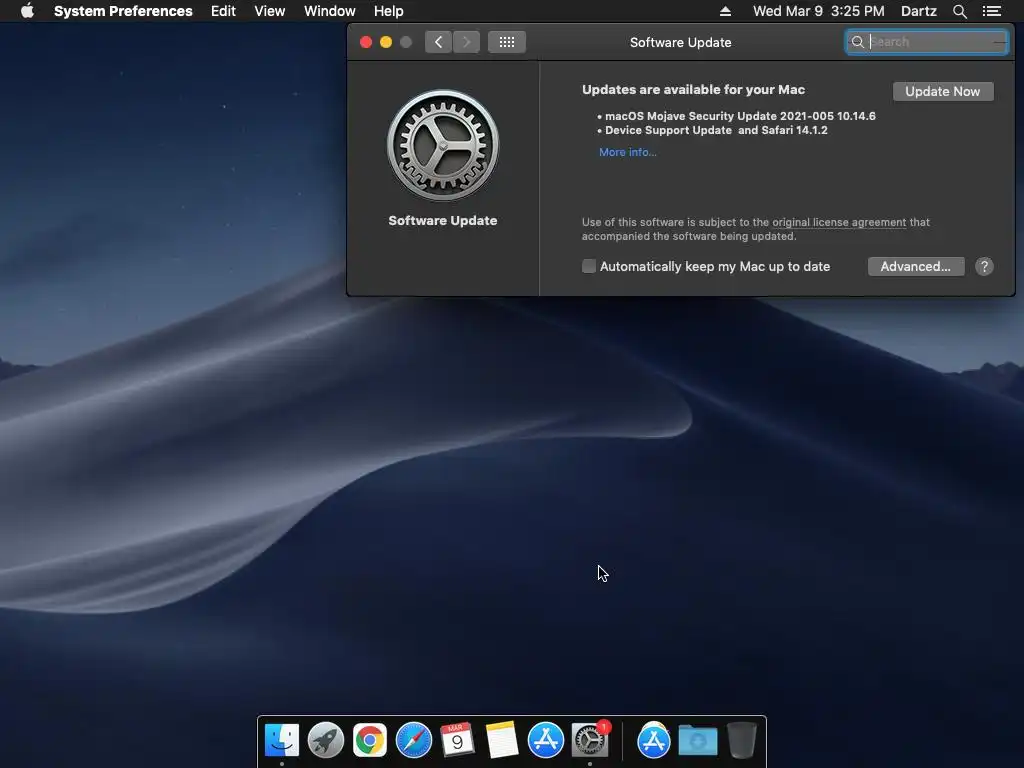The width and height of the screenshot is (1024, 768).
Task: Open Spotlight search magnifier
Action: (959, 11)
